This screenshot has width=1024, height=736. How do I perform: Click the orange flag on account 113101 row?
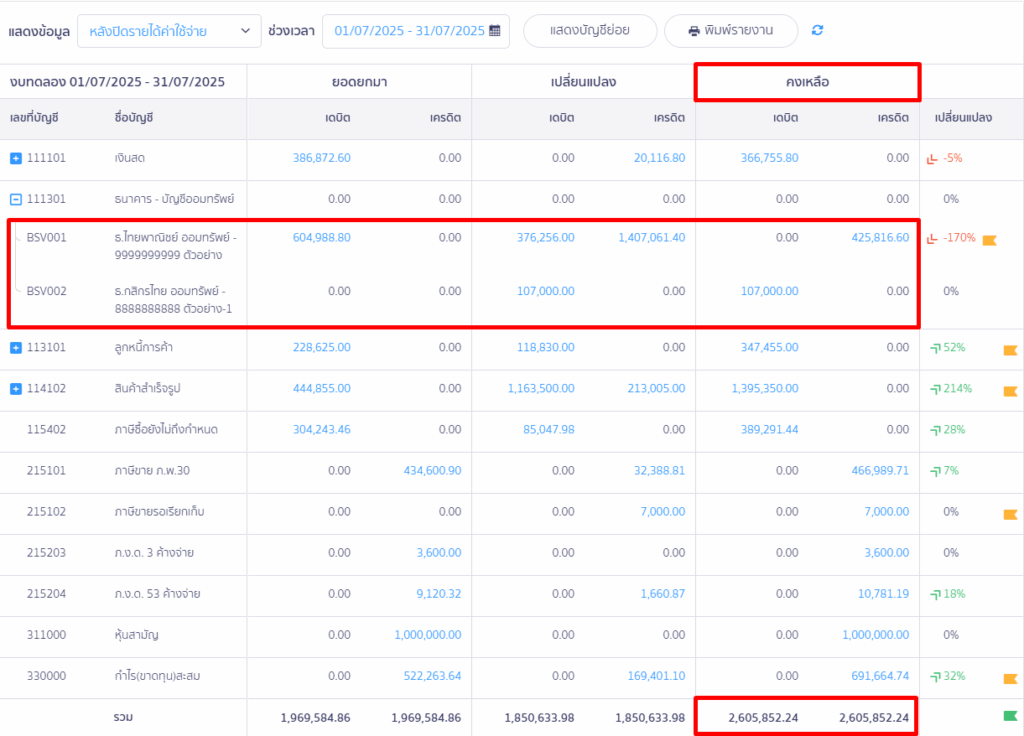coord(1010,349)
